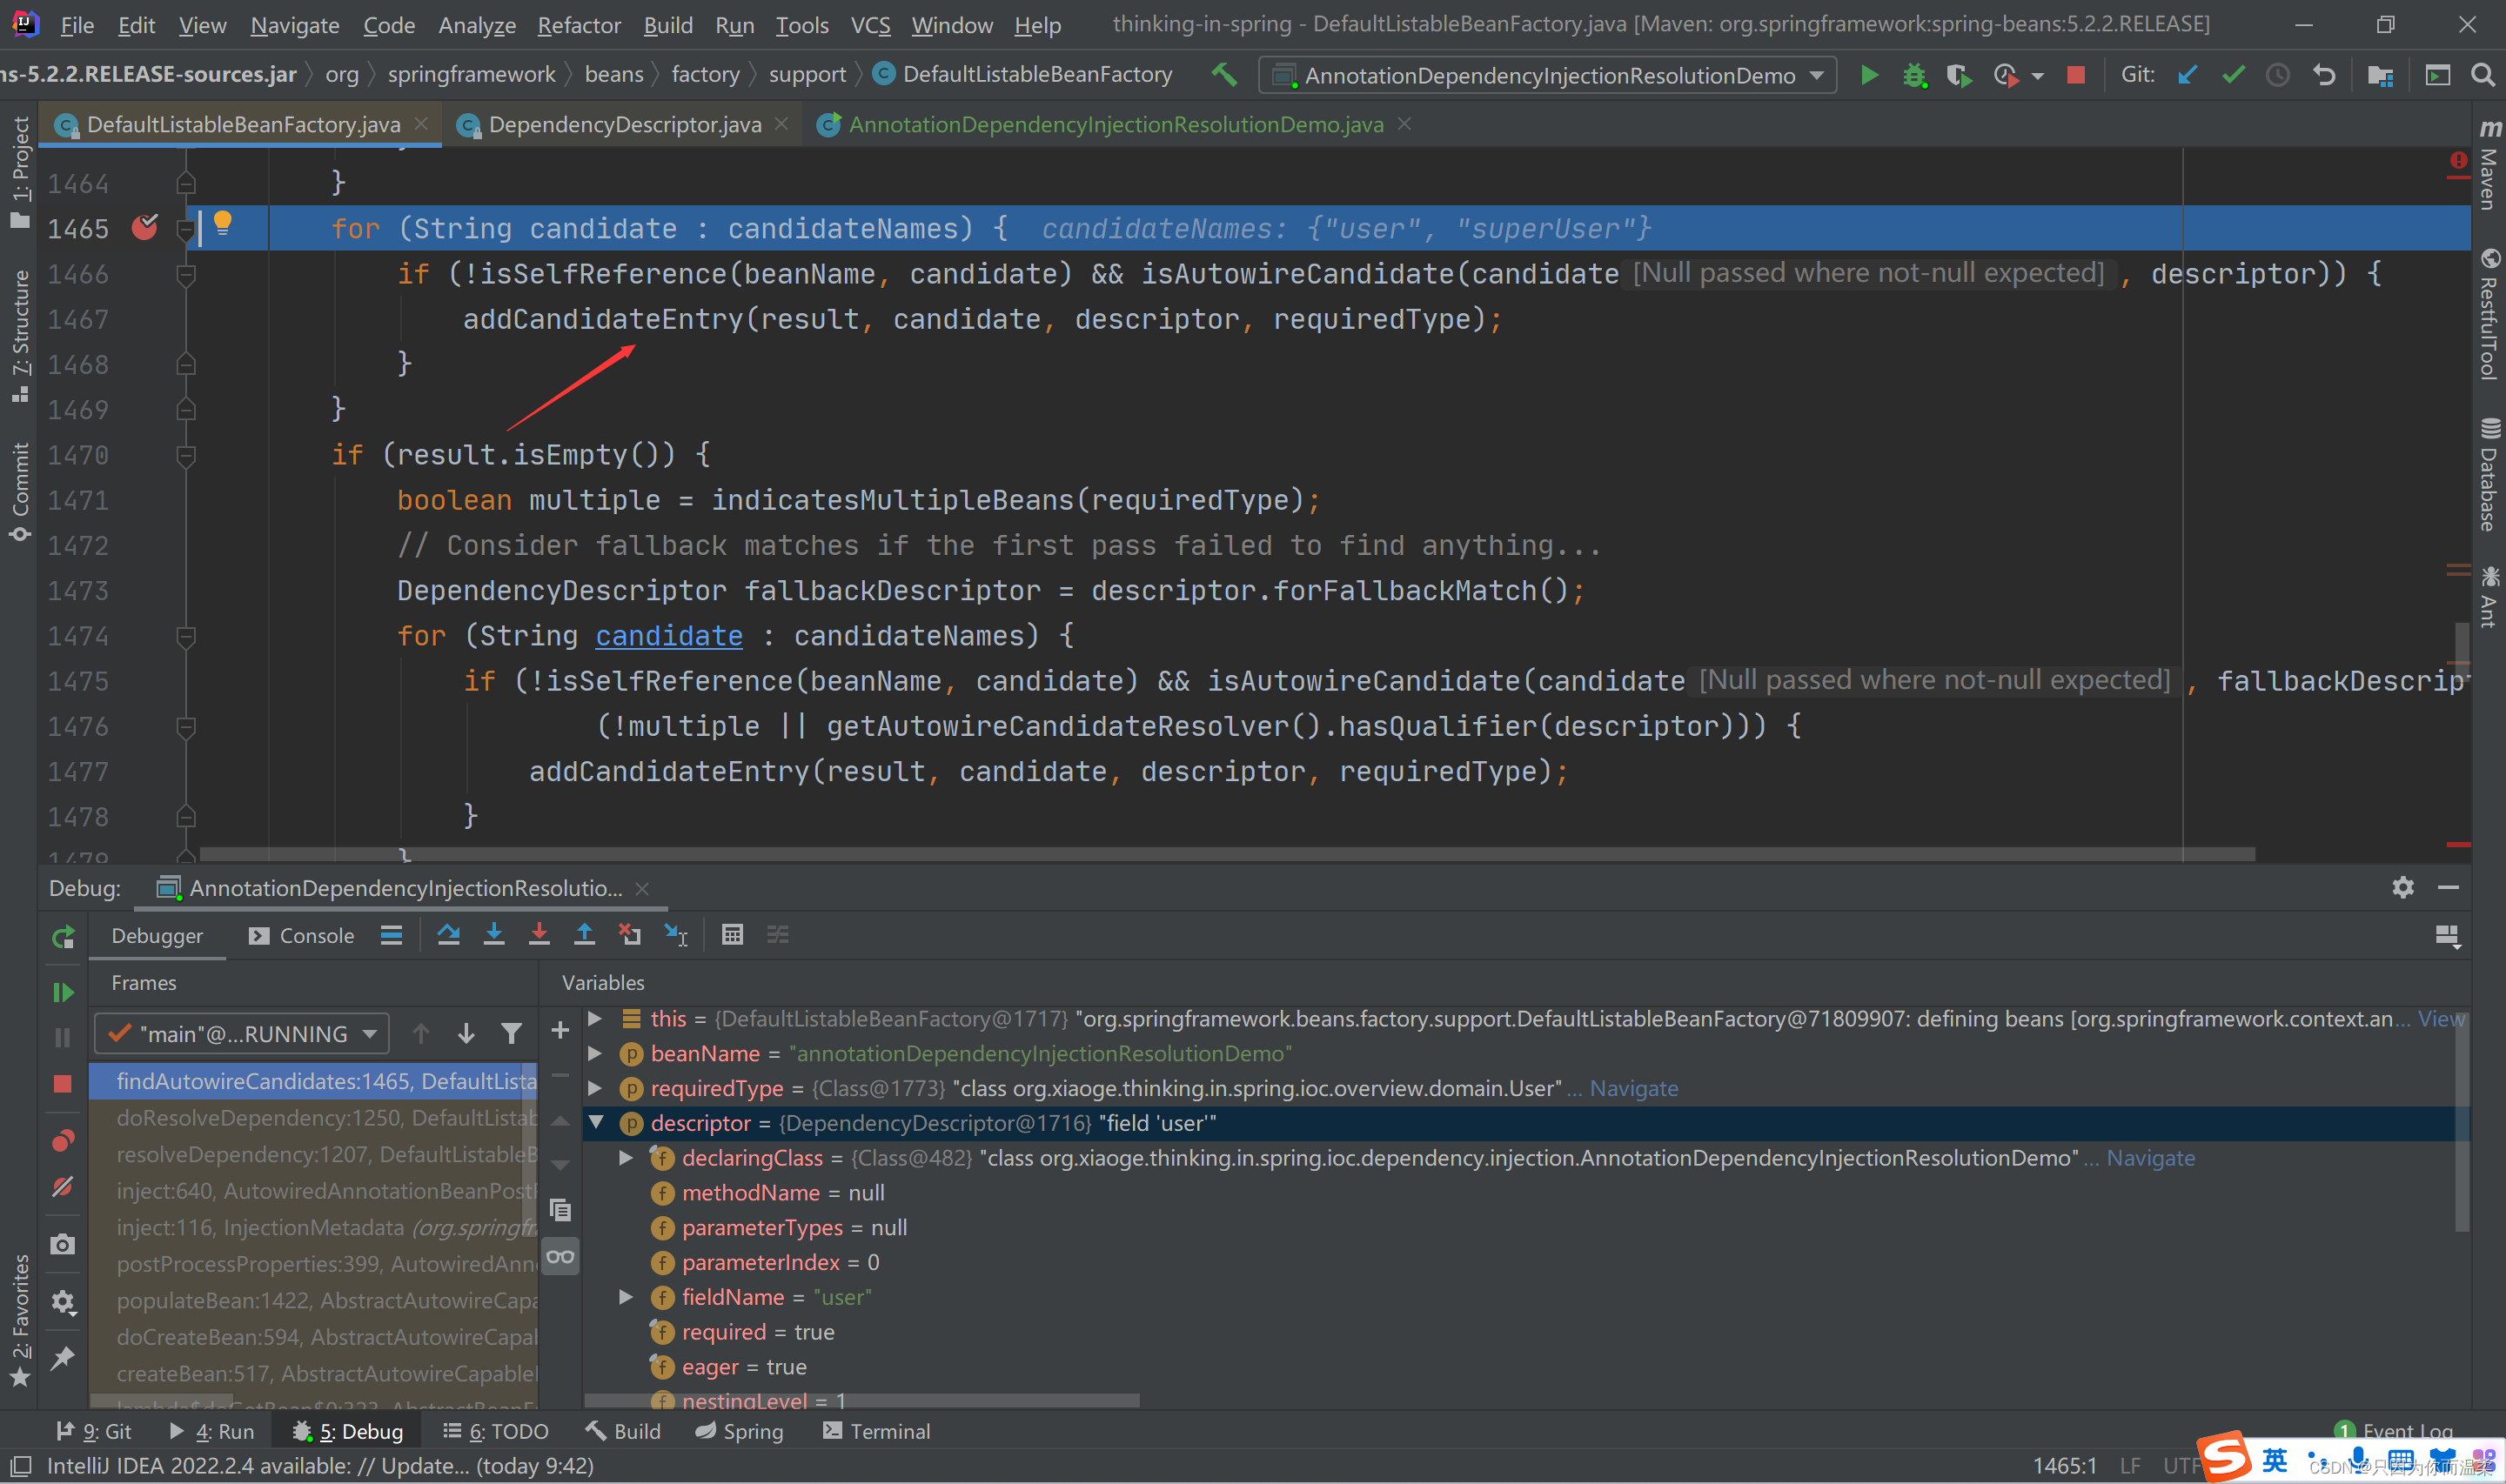Toggle the glasses icon in the Variables panel

tap(560, 1257)
